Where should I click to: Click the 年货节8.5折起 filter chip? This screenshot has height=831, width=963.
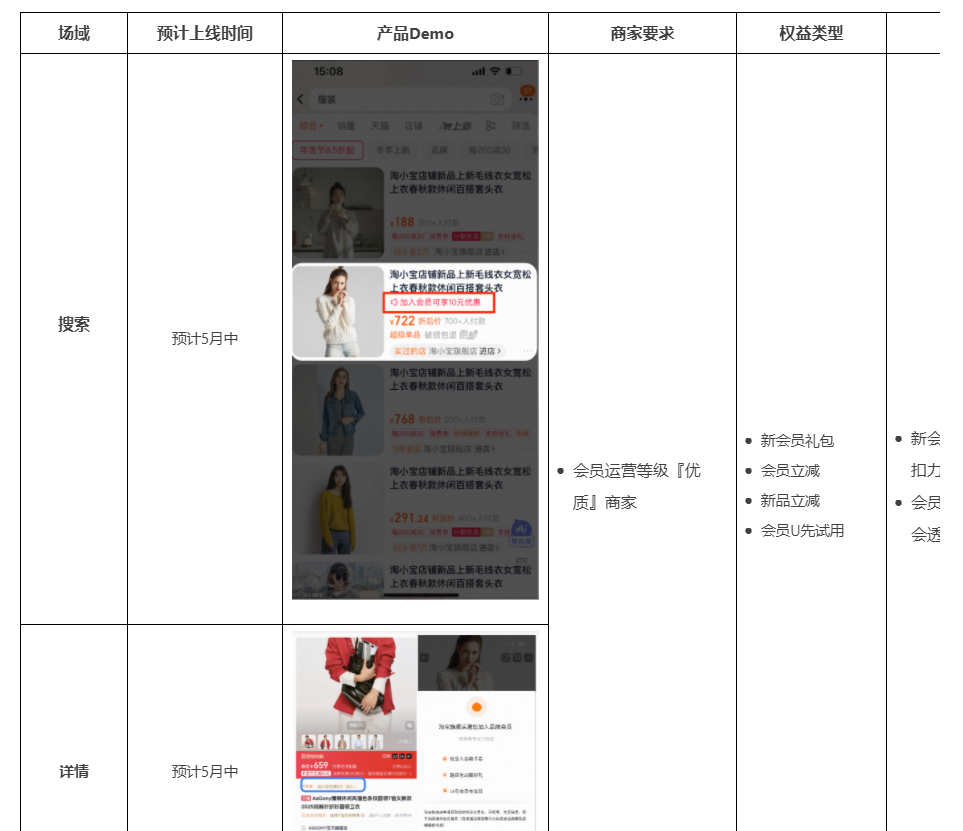(x=328, y=150)
